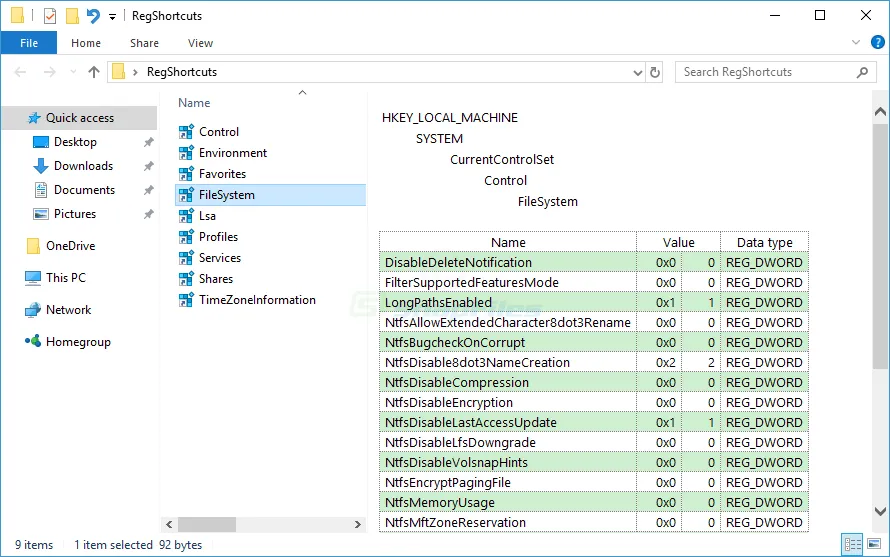
Task: Click the NtfsEncryptPagingFile entry
Action: (448, 483)
